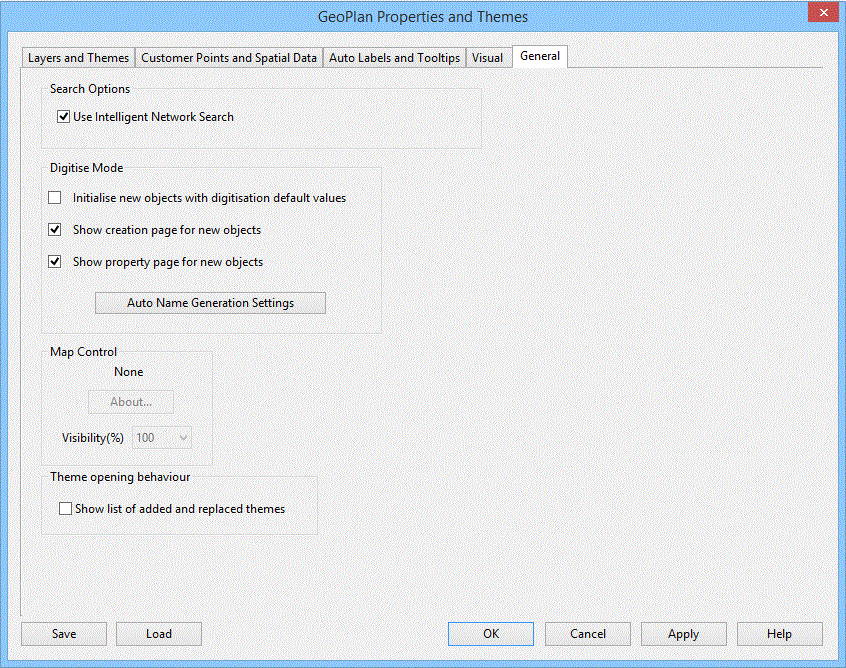Enable Show list of added and replaced themes
The image size is (846, 668).
(65, 508)
